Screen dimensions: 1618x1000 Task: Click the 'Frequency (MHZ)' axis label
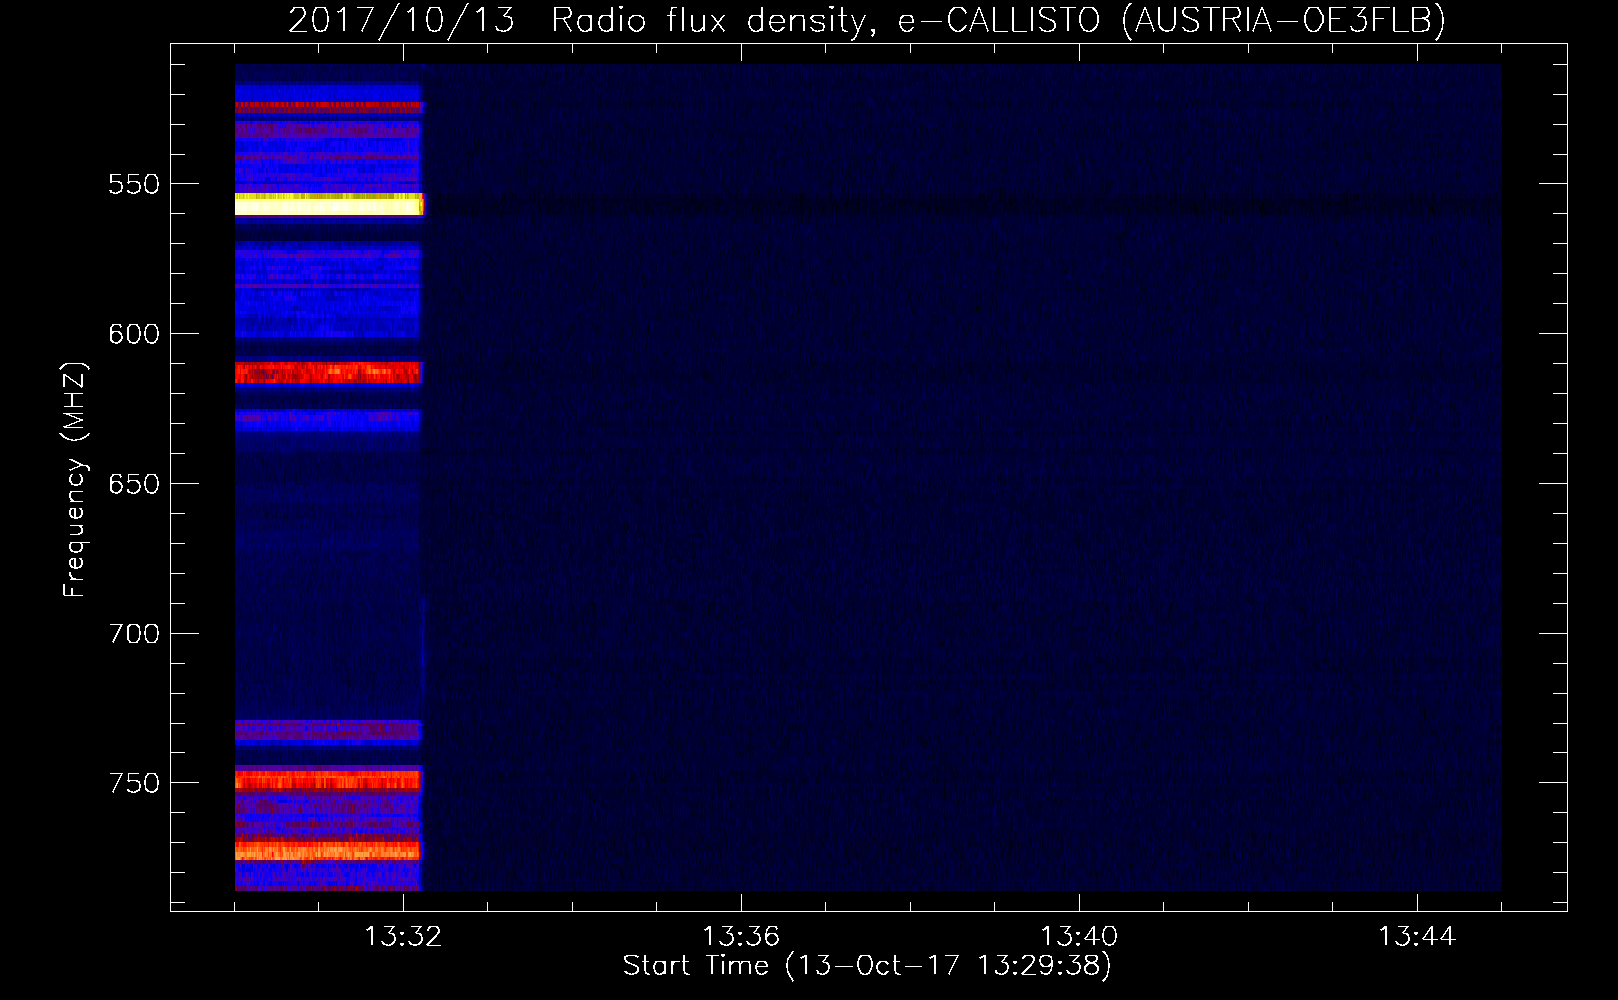75,479
